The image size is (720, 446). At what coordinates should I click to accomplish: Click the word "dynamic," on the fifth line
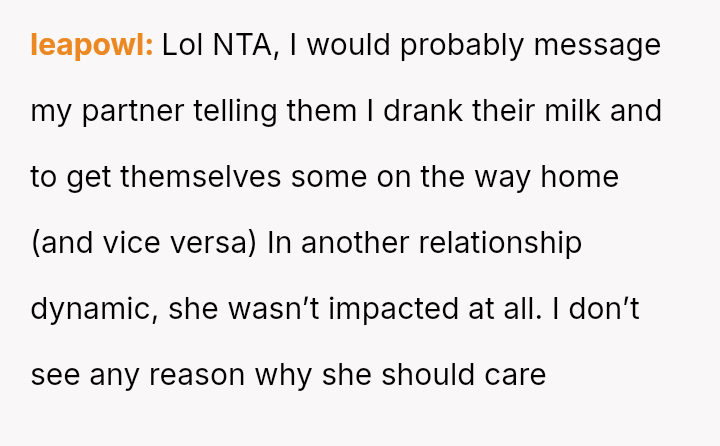(x=94, y=309)
